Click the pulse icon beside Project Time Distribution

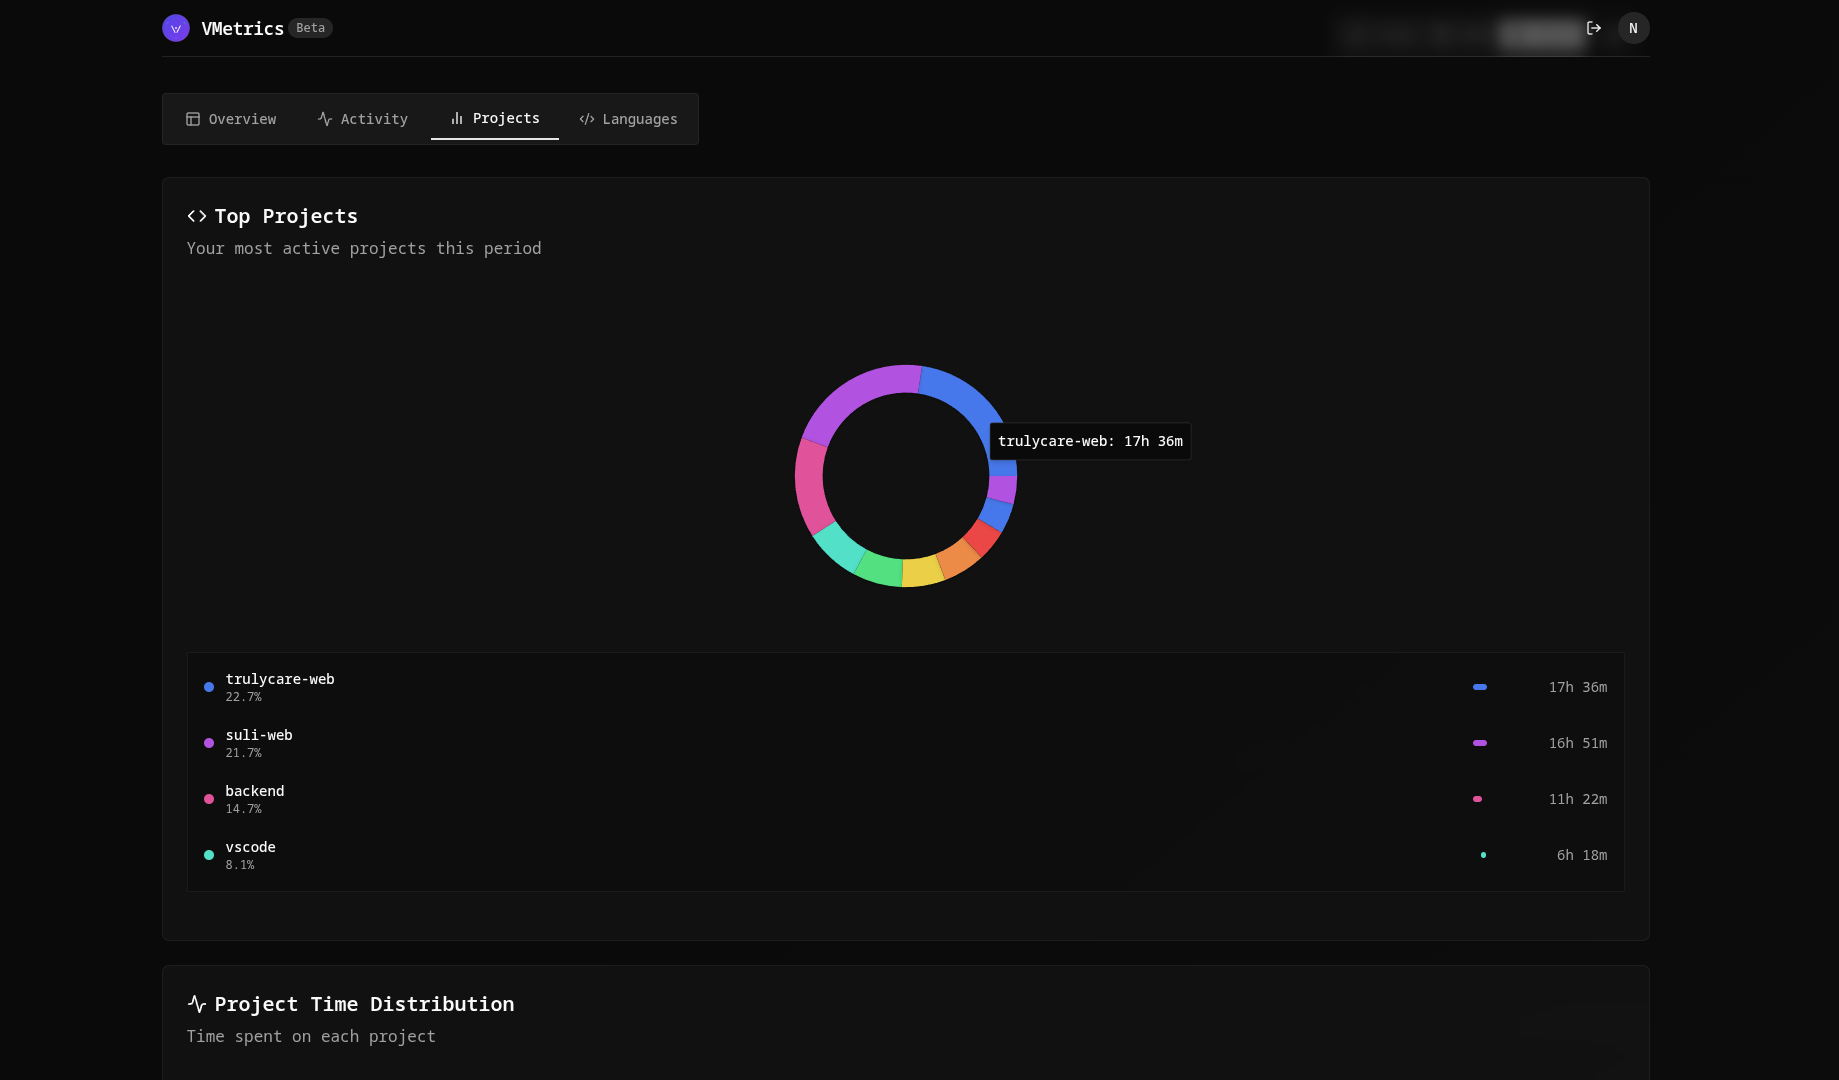pos(197,1004)
